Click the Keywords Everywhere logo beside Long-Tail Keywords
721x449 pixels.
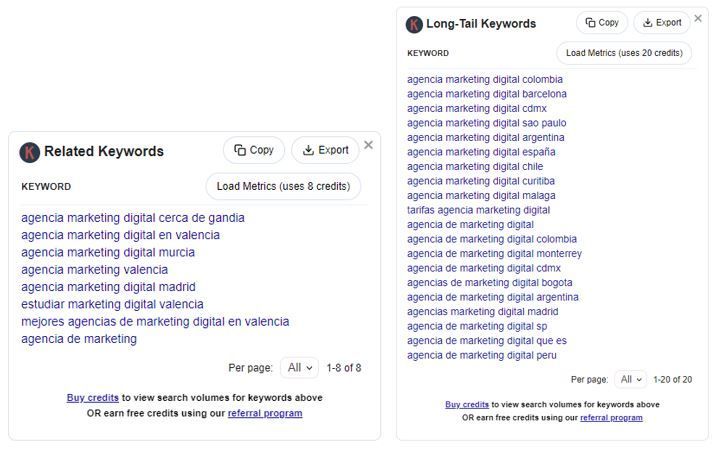tap(414, 24)
